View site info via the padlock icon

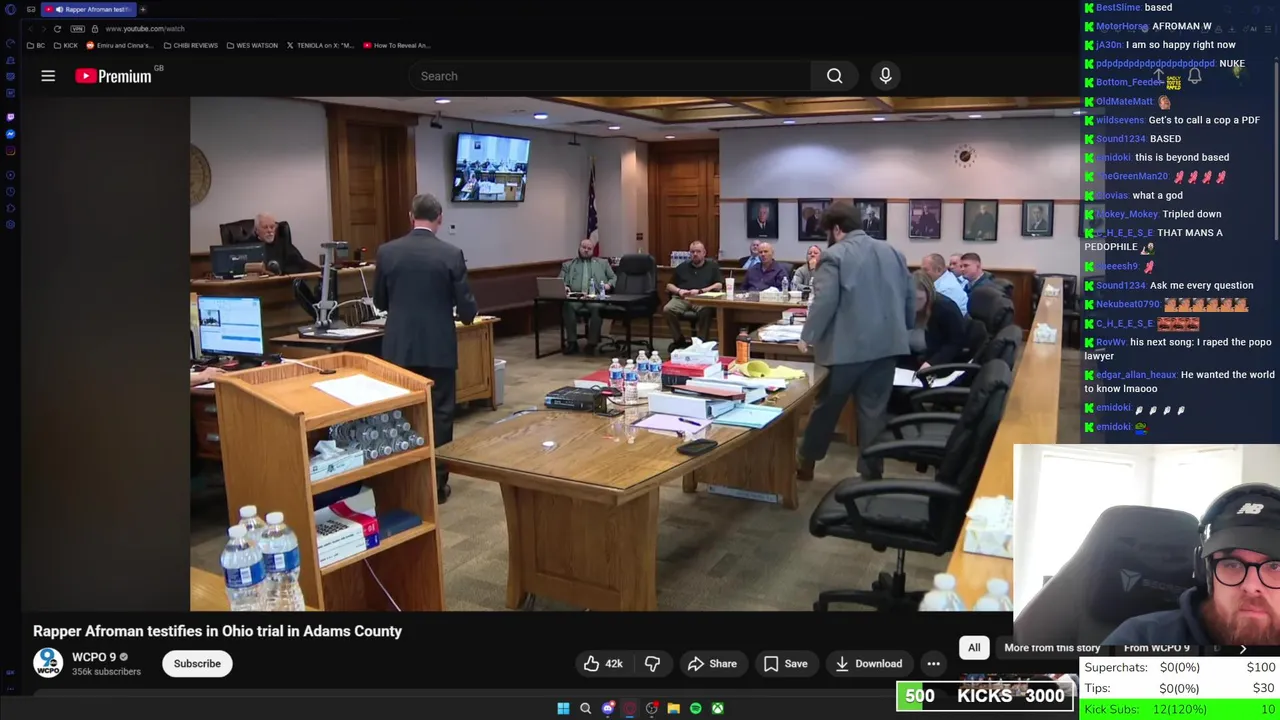[x=96, y=29]
